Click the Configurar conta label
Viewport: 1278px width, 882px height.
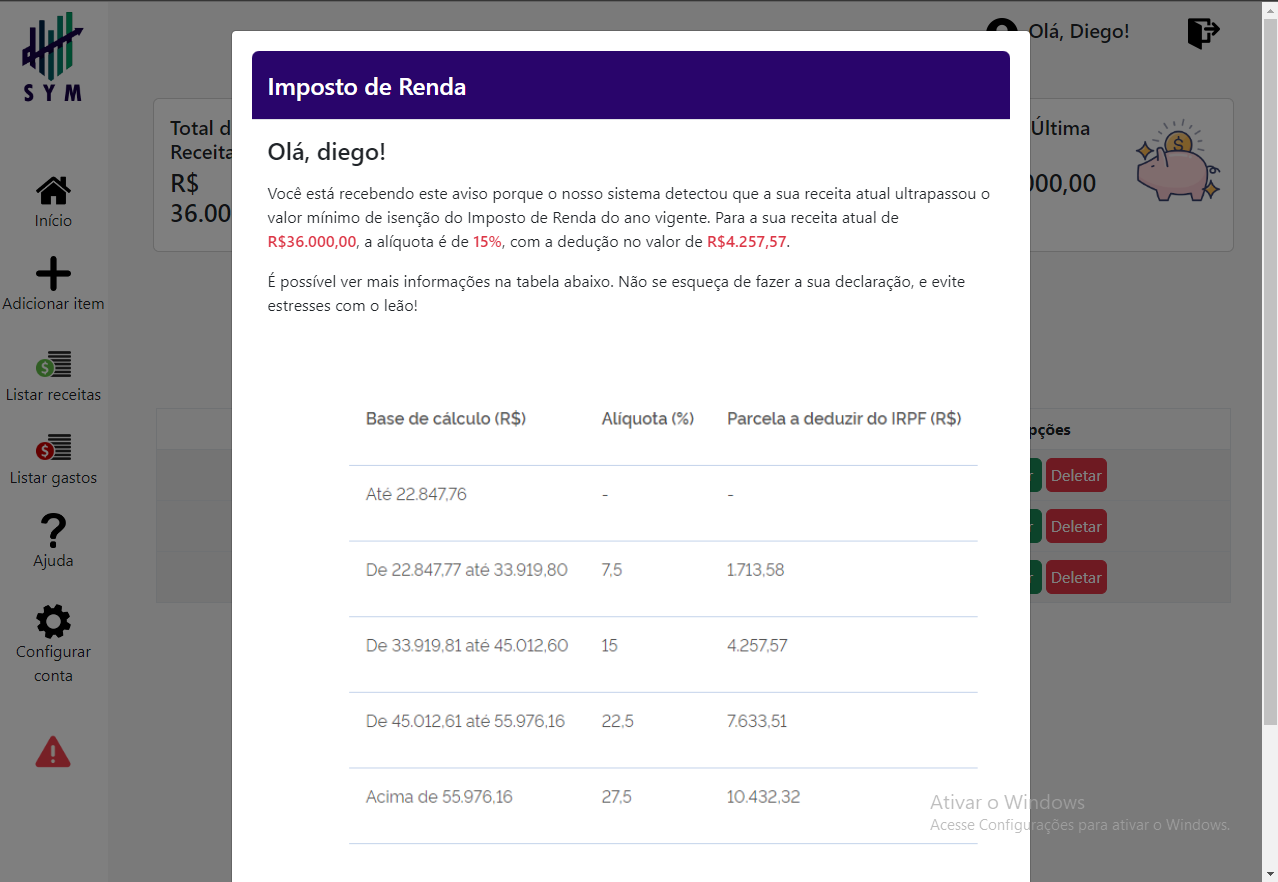[53, 664]
